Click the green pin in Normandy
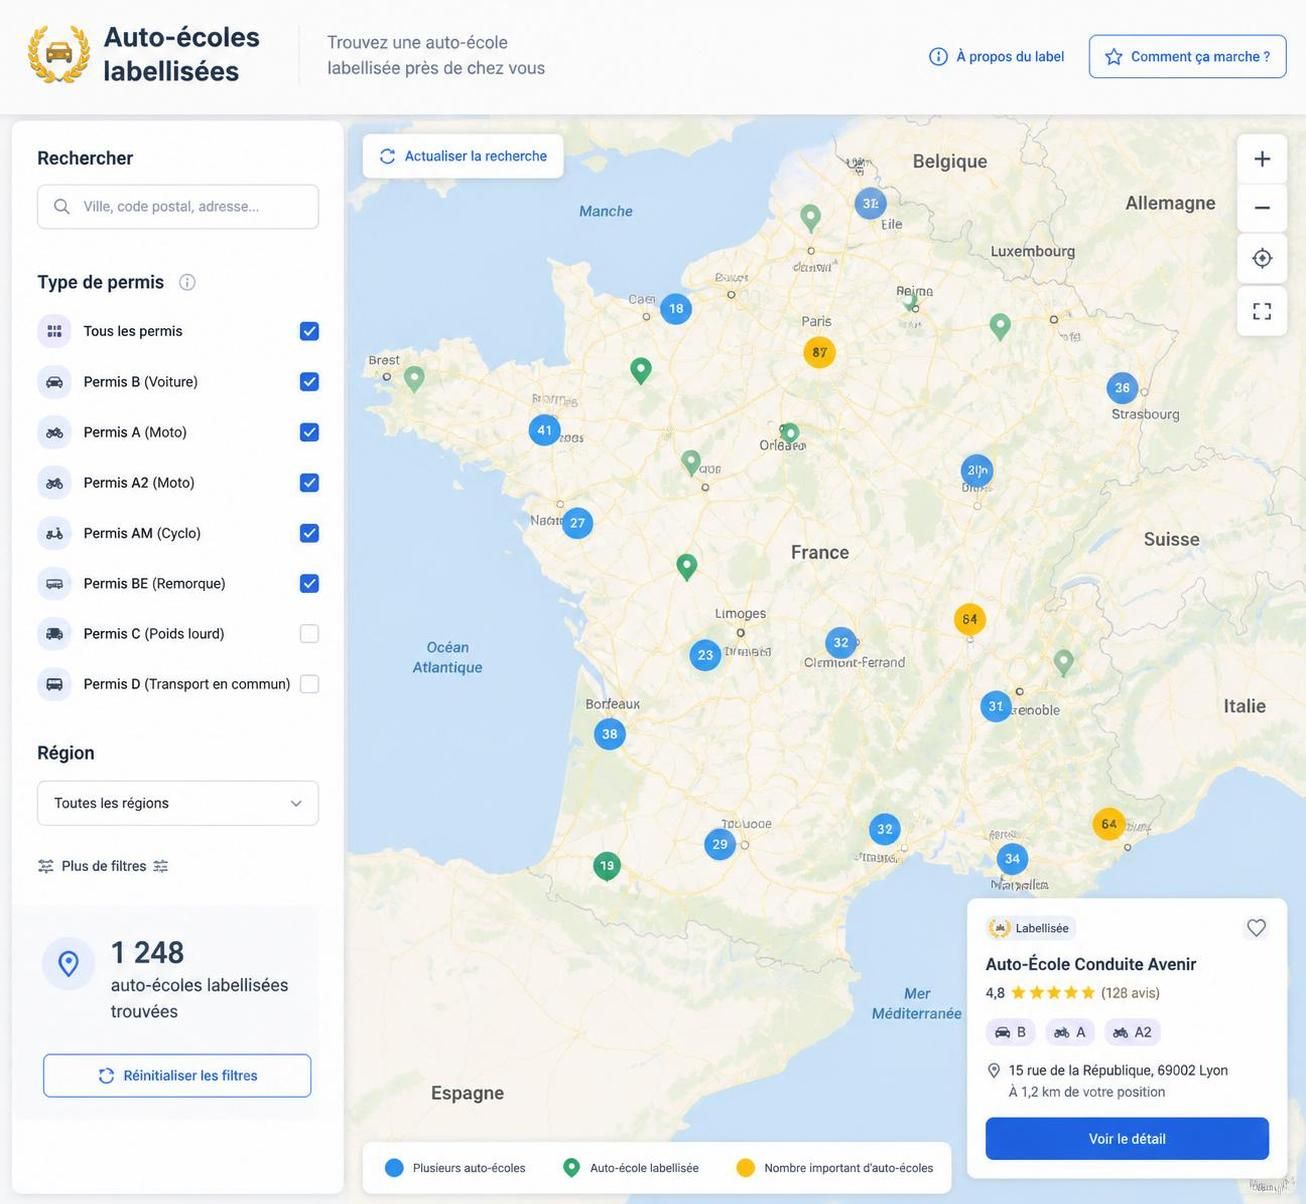 coord(641,370)
